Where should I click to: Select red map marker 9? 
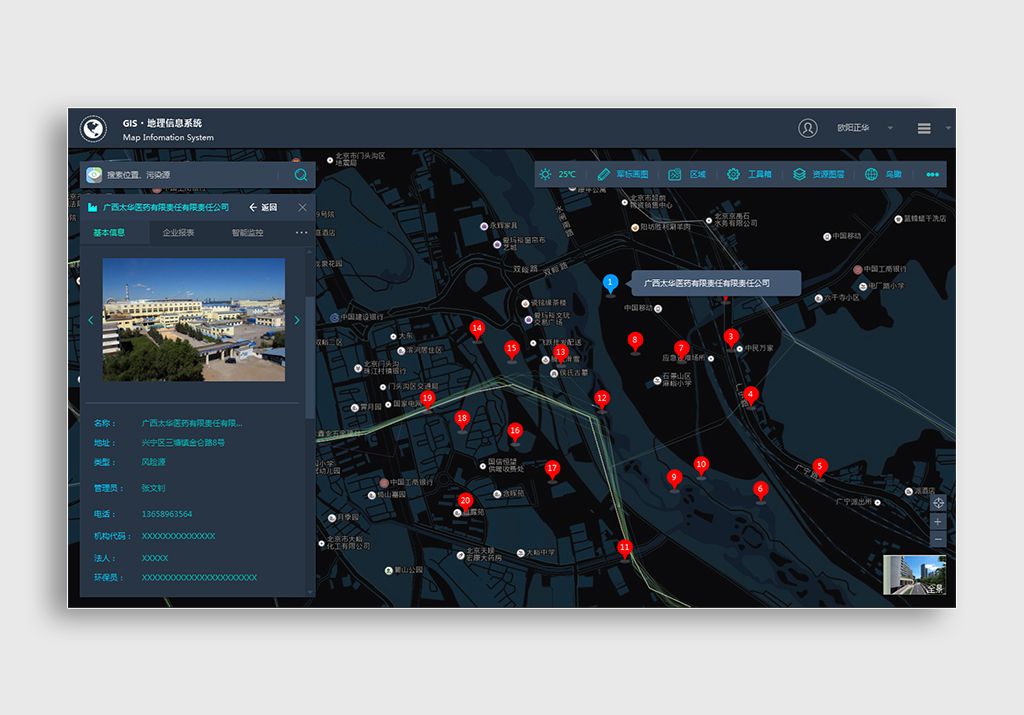(674, 479)
